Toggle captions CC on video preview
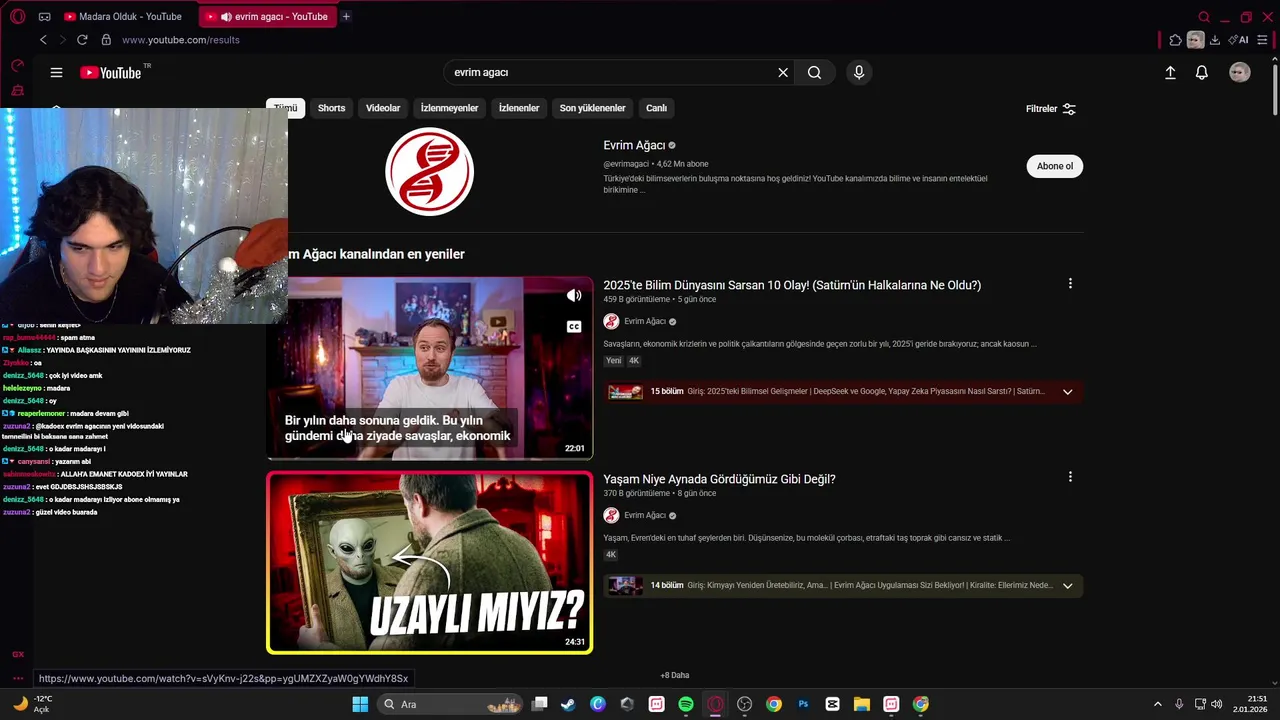The height and width of the screenshot is (720, 1280). pos(574,327)
